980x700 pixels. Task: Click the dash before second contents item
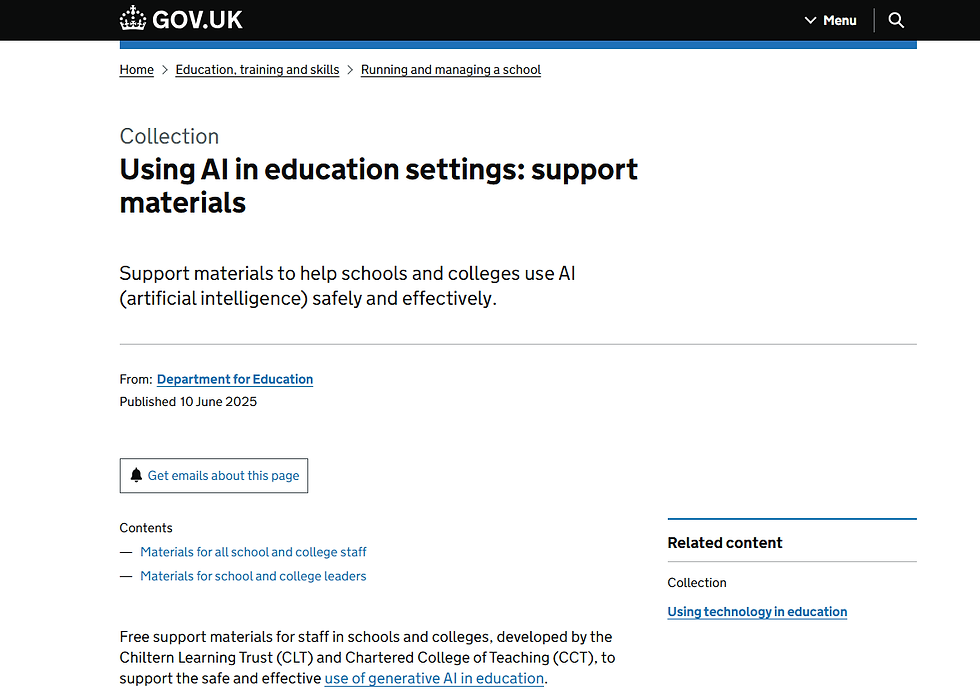pyautogui.click(x=126, y=576)
